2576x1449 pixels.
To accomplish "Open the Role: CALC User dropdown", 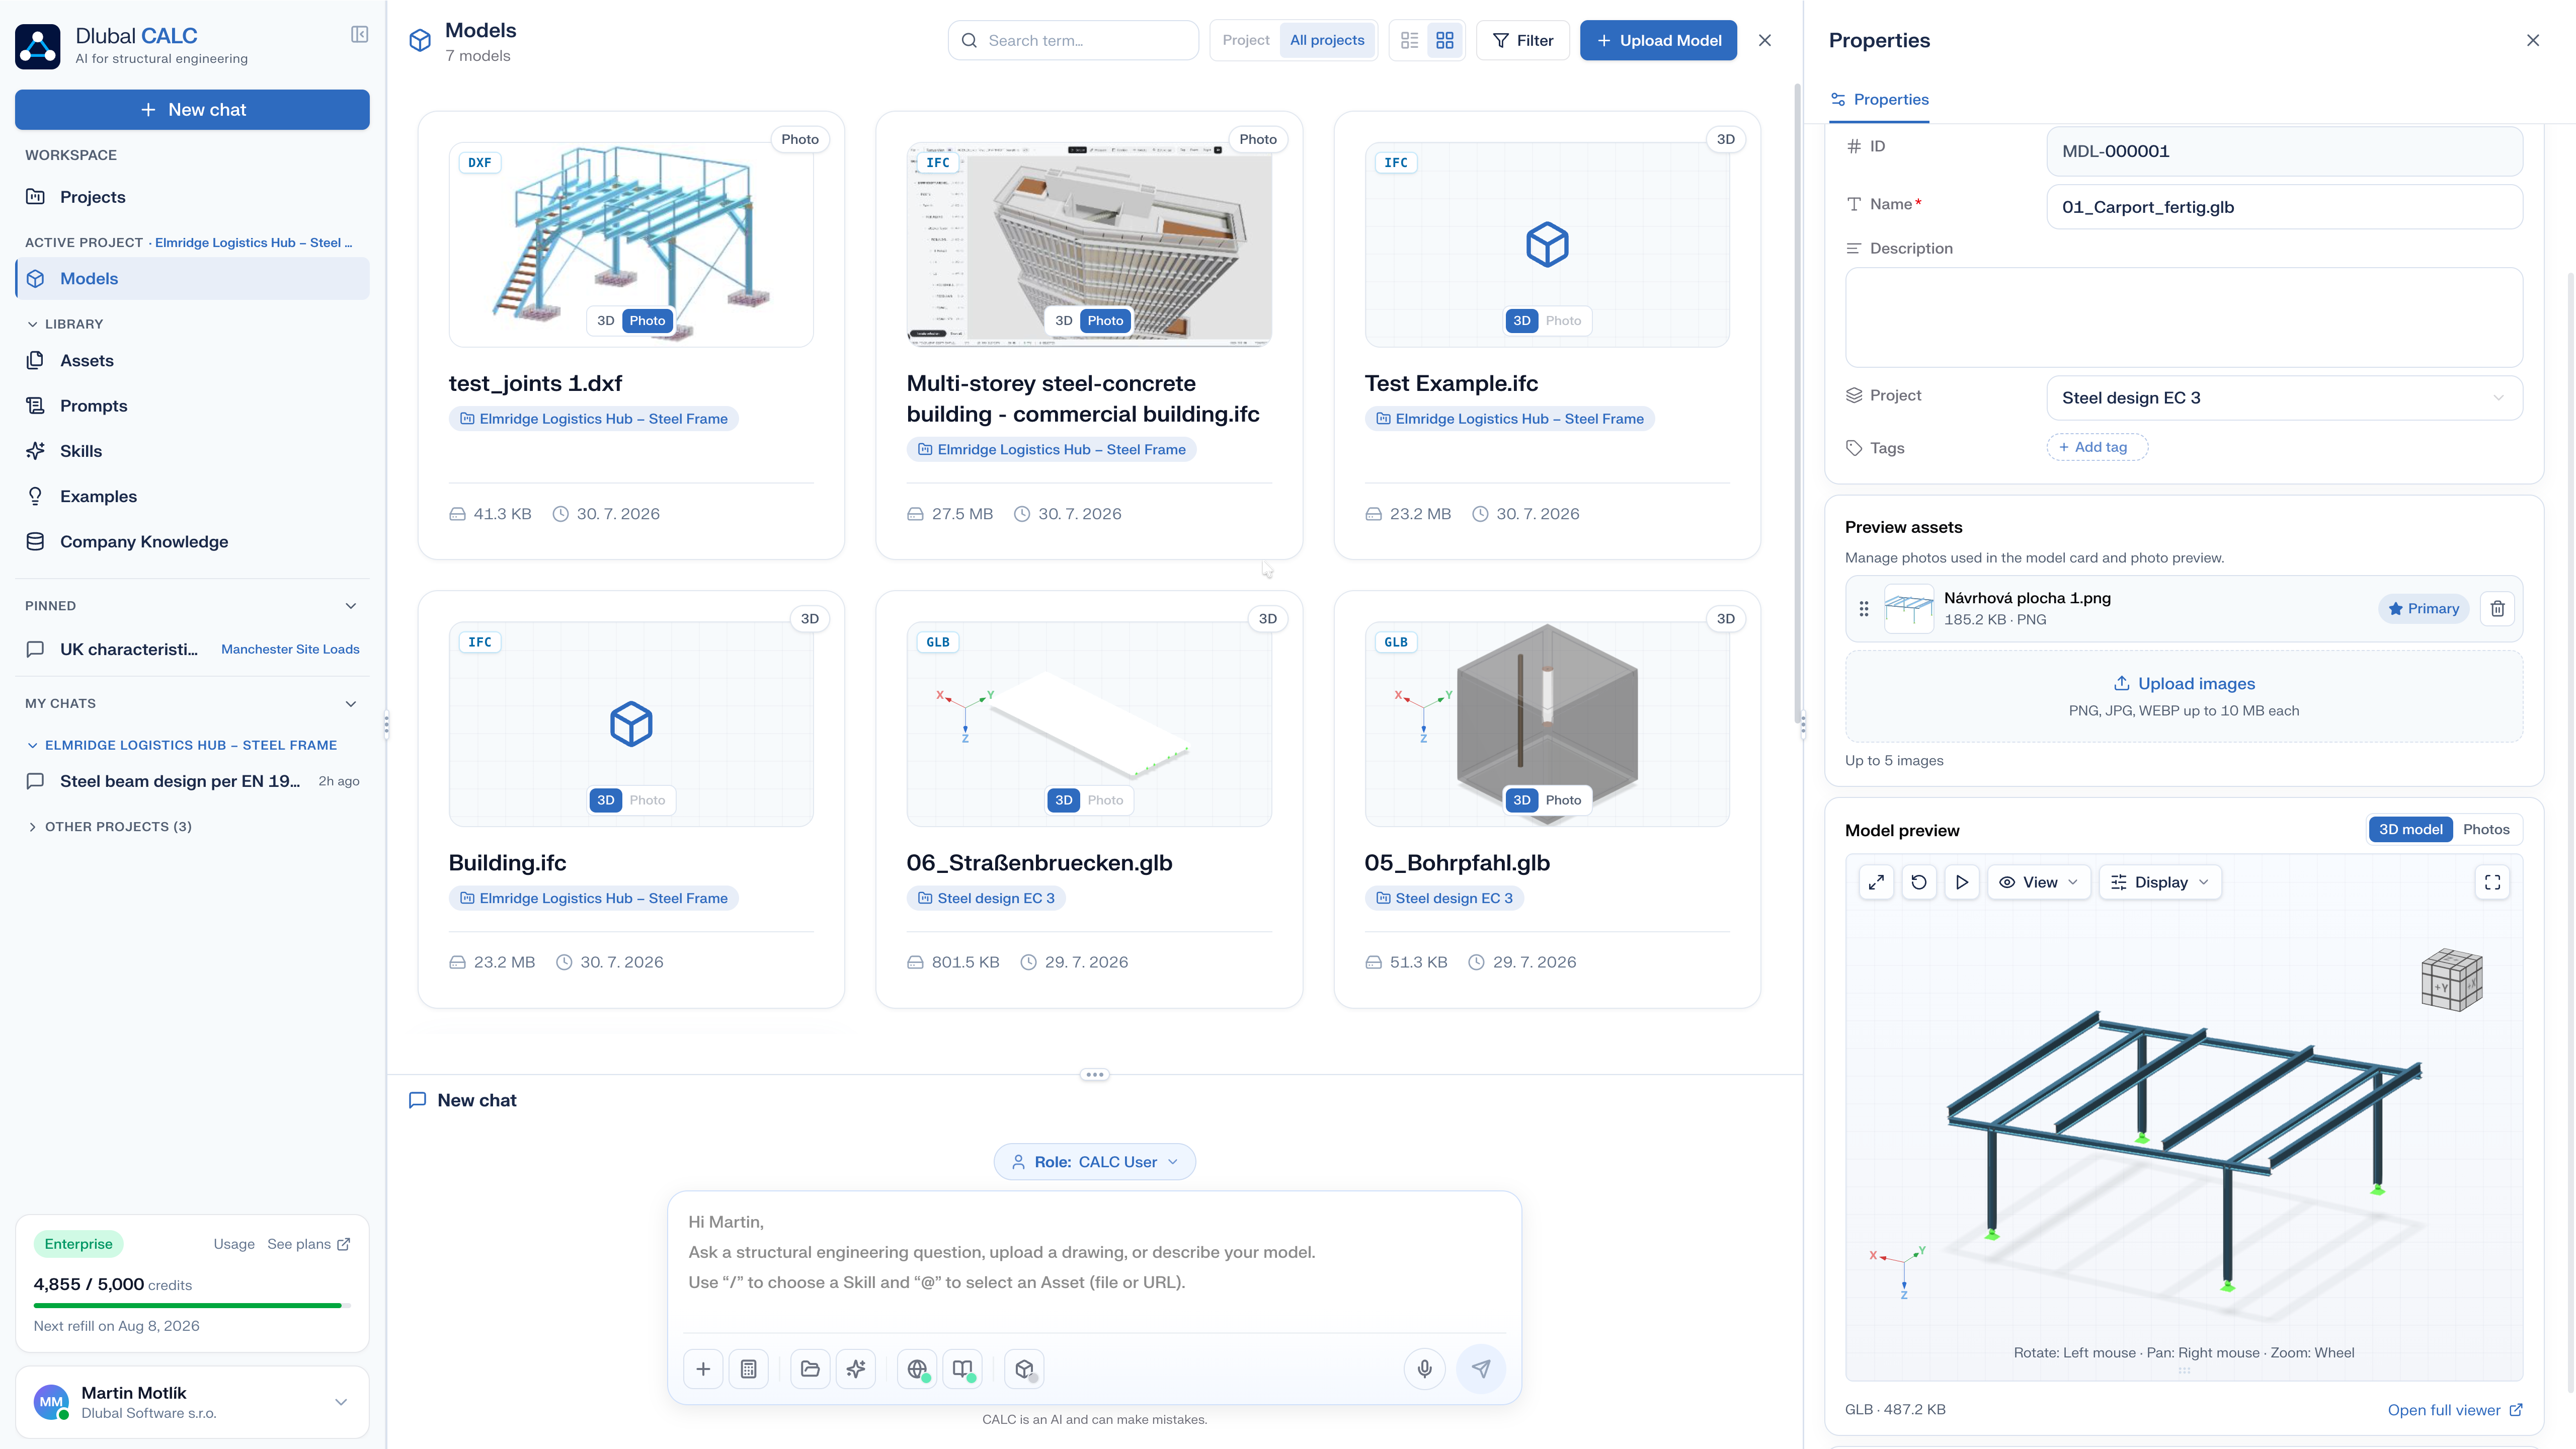I will [x=1094, y=1162].
